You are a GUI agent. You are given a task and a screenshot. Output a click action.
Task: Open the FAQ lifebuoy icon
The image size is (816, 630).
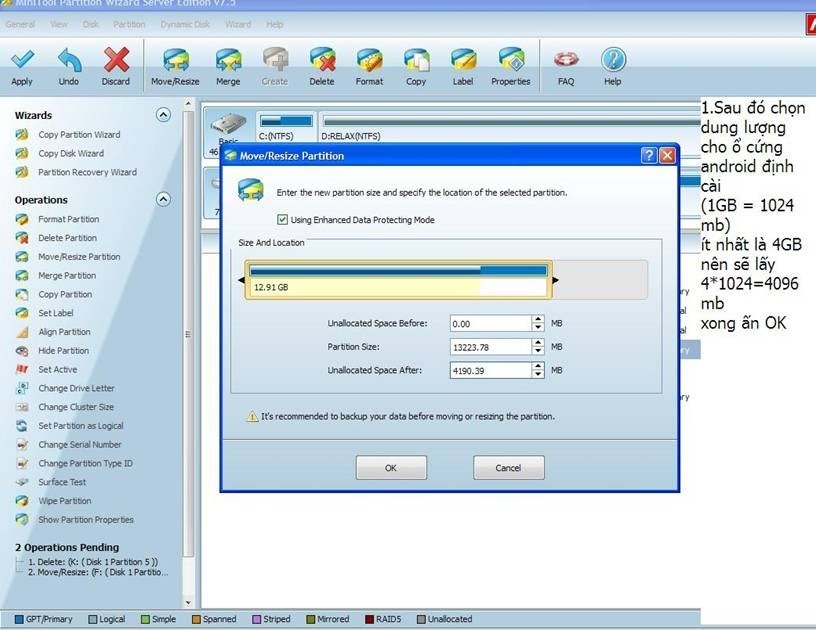pos(566,60)
